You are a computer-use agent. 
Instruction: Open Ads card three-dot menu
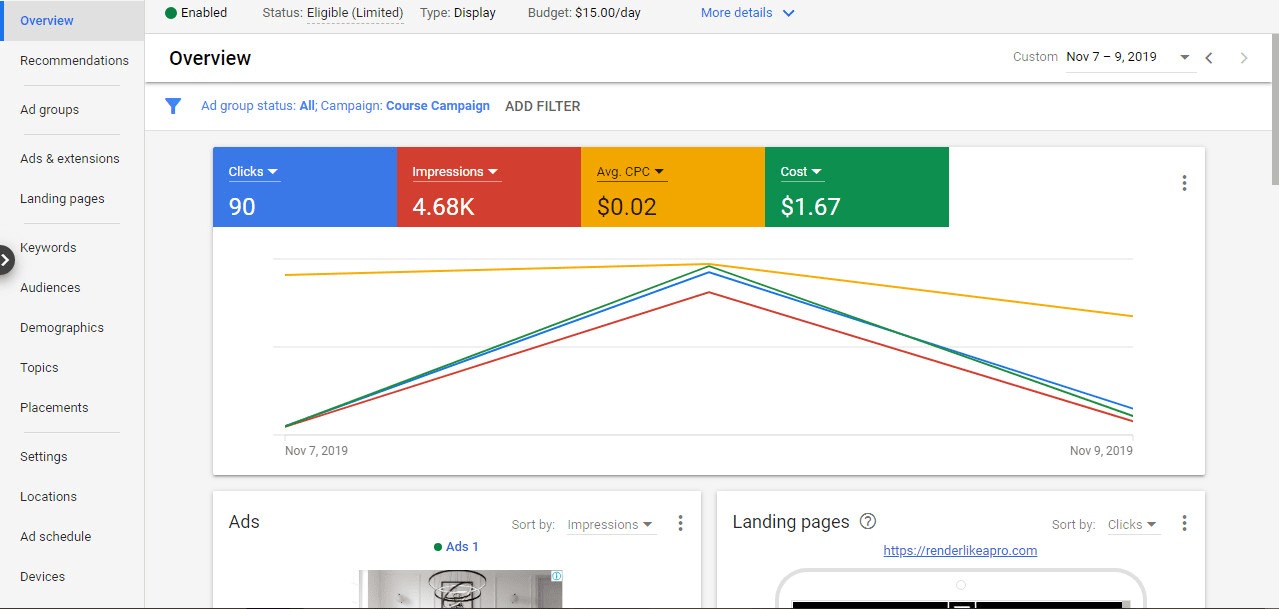[x=680, y=523]
